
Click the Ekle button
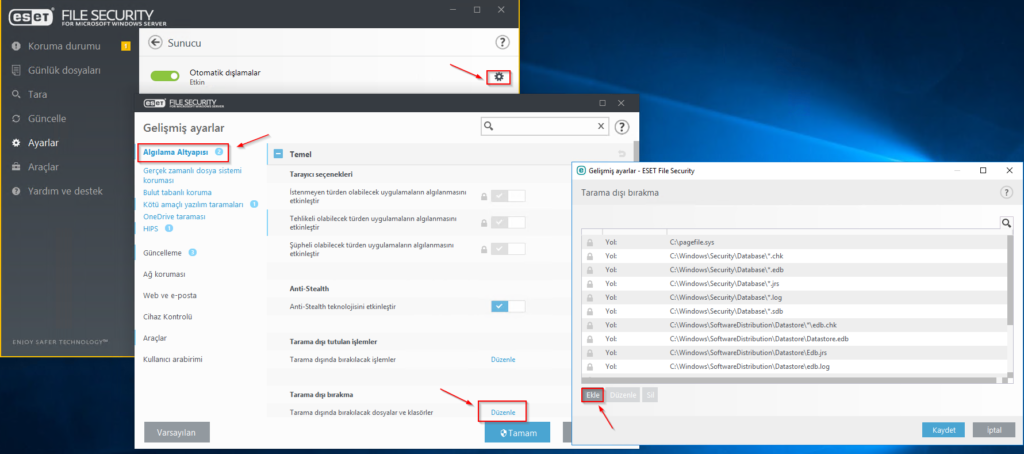tap(592, 395)
